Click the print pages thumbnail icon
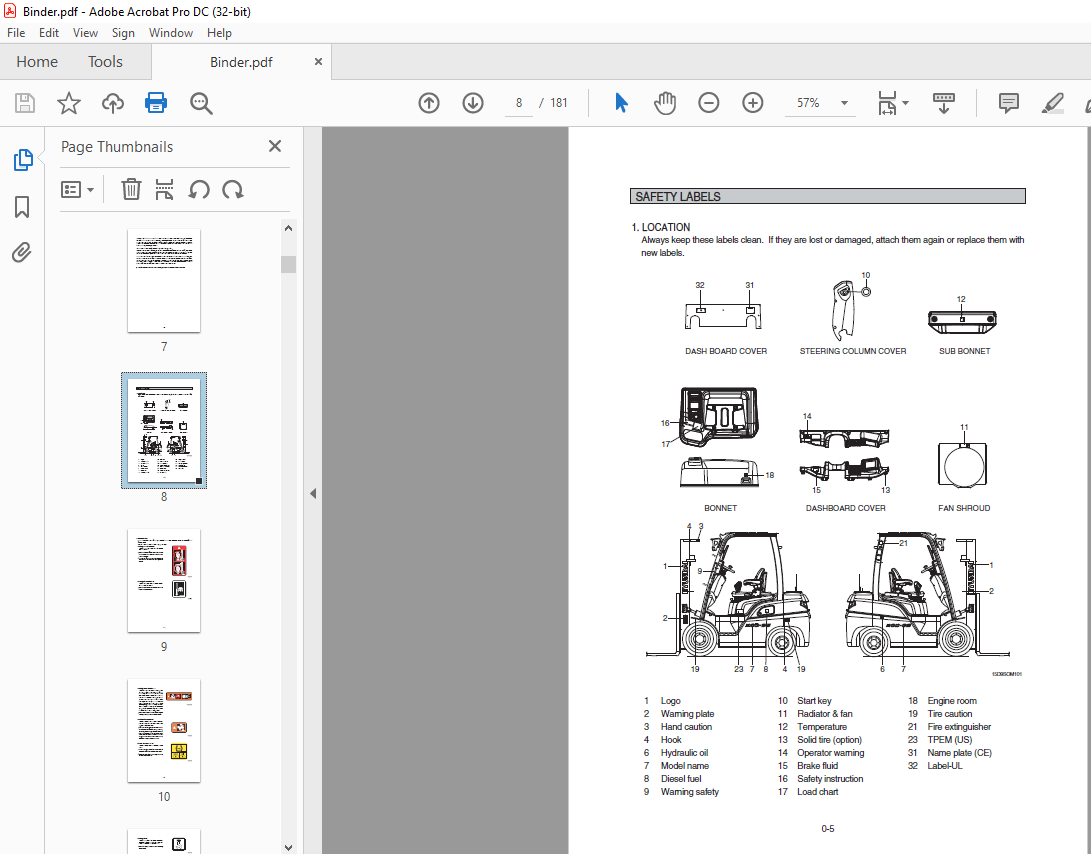 (164, 189)
